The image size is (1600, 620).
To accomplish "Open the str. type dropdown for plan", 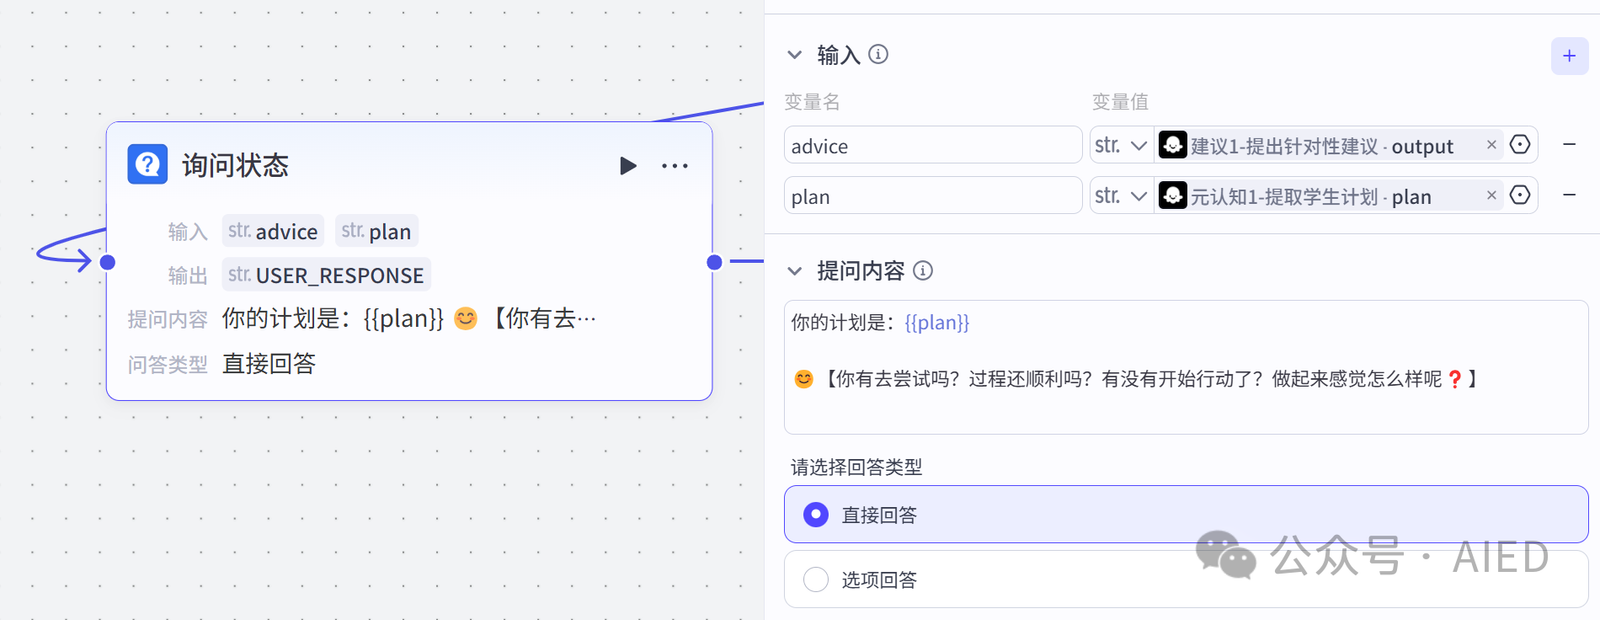I will (x=1121, y=196).
